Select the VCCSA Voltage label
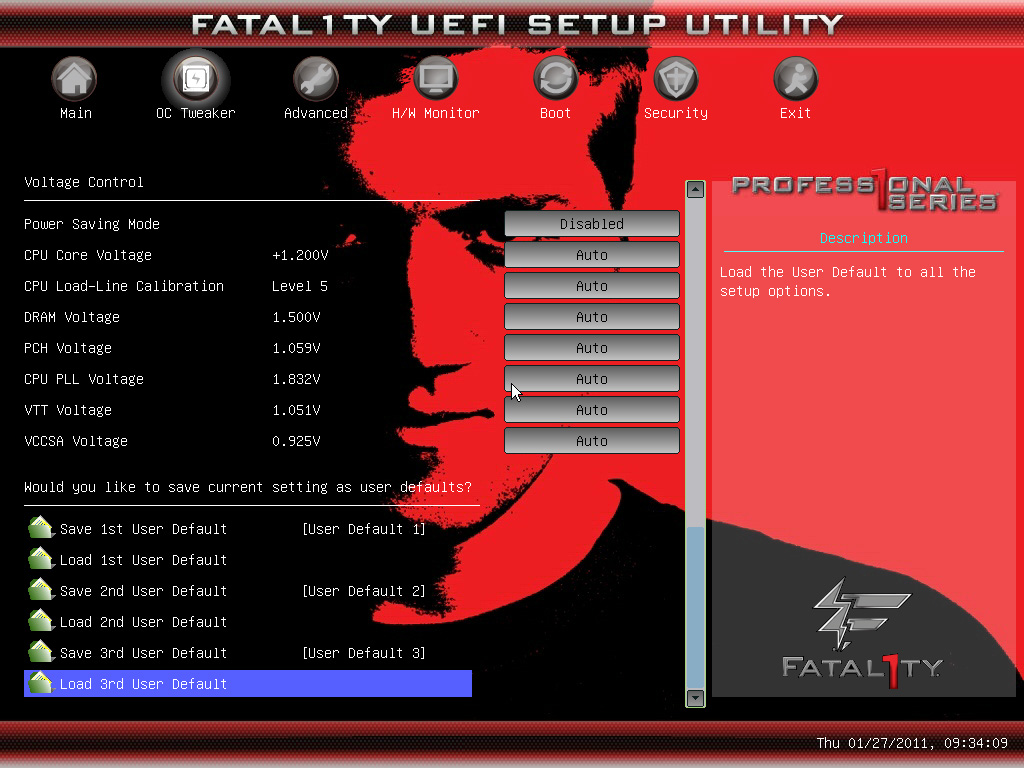The width and height of the screenshot is (1024, 768). click(76, 441)
